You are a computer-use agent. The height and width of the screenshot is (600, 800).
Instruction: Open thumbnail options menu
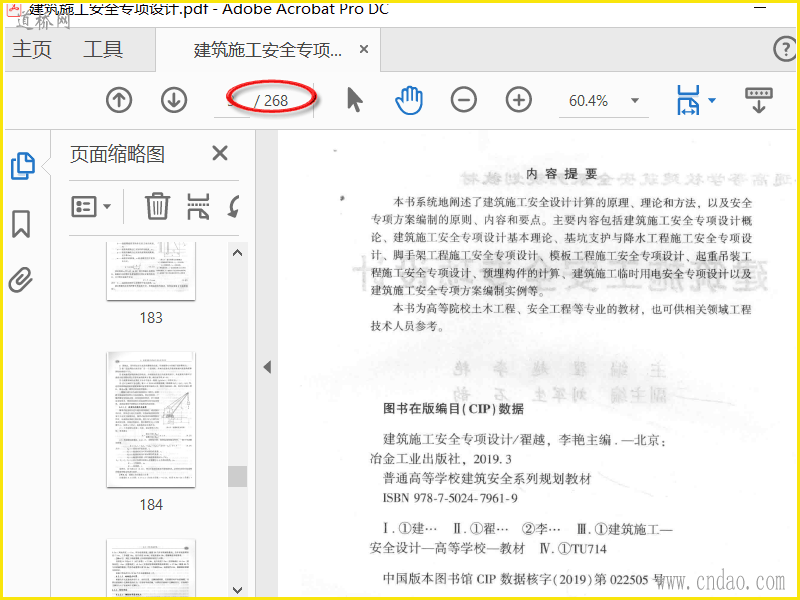pyautogui.click(x=91, y=207)
